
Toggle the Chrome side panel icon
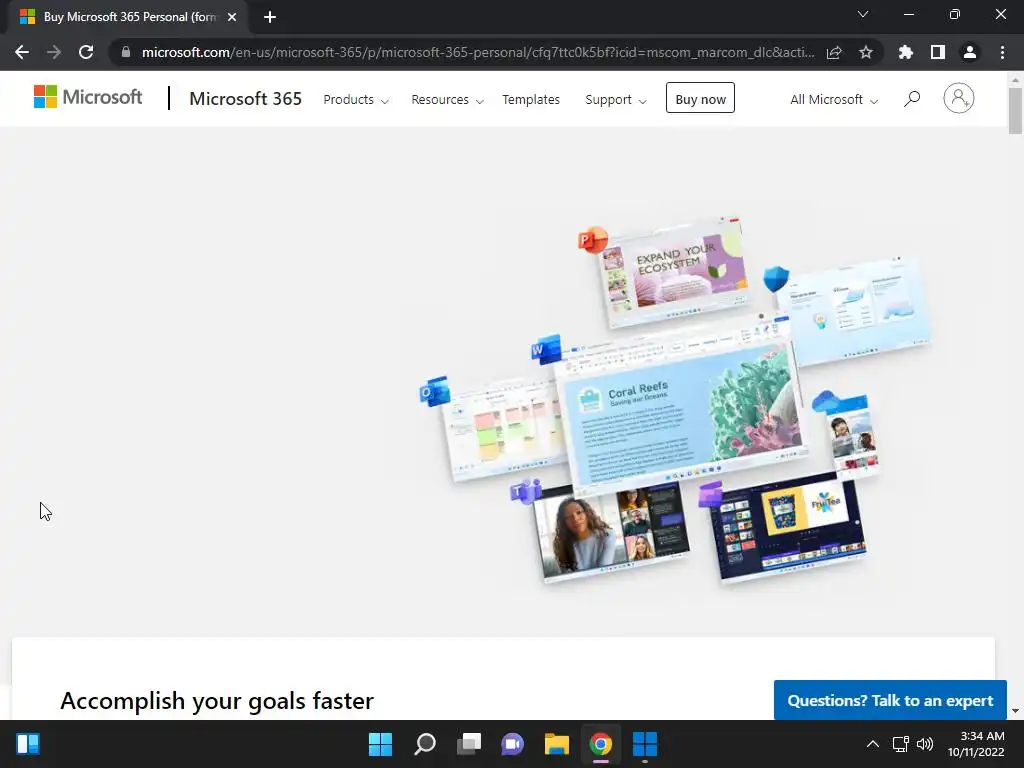click(x=938, y=52)
